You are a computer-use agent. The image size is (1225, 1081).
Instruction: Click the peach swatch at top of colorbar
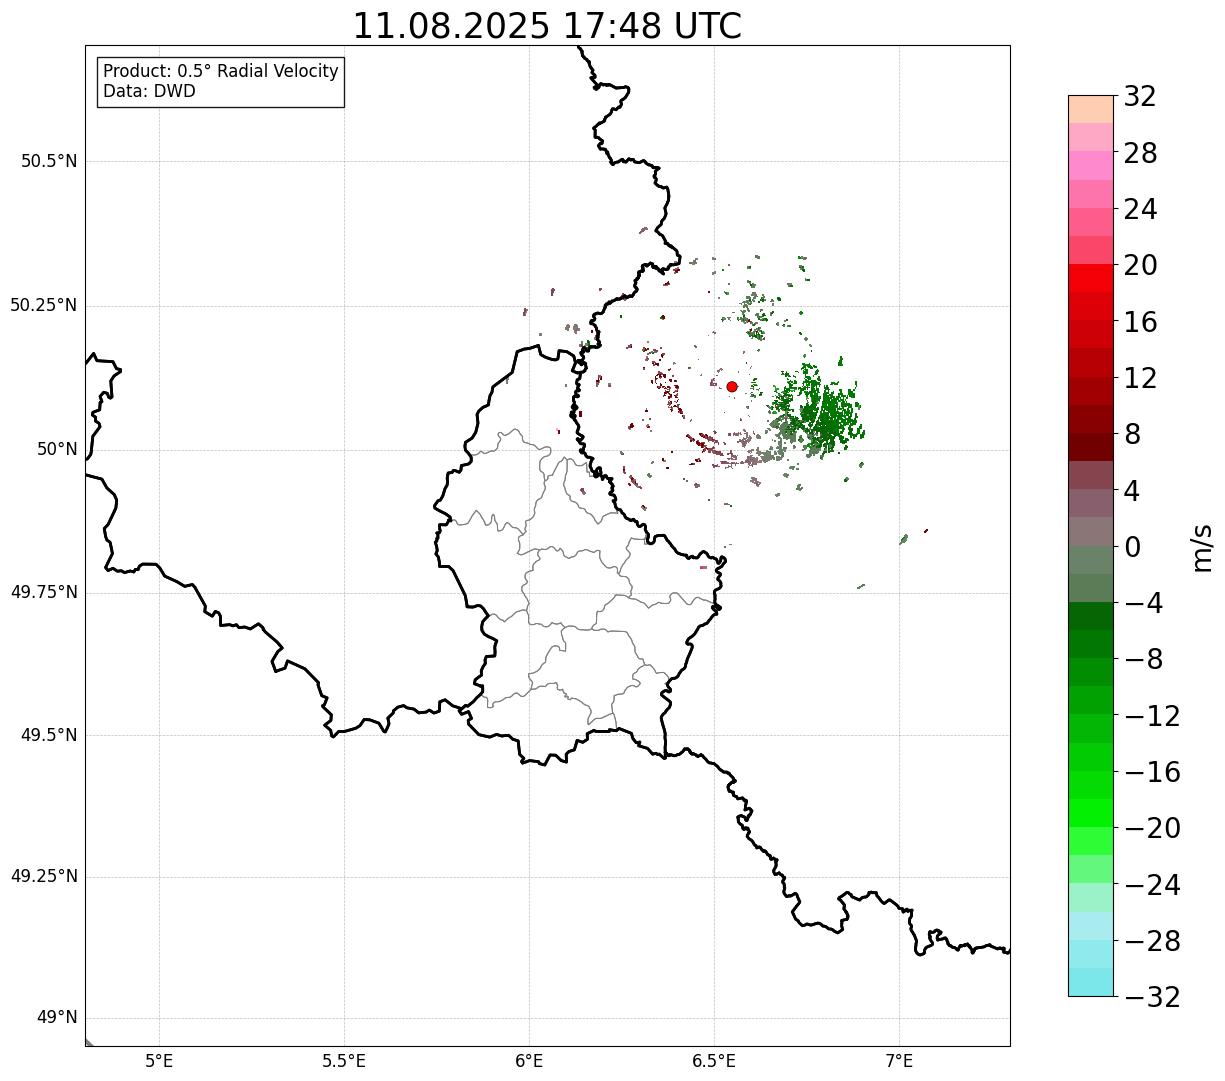(x=1090, y=109)
